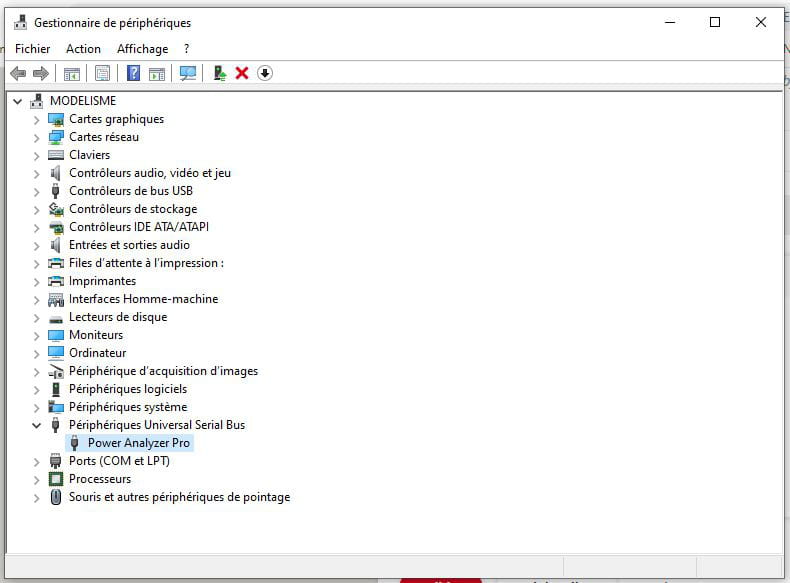The width and height of the screenshot is (790, 583).
Task: Select the Contrôleurs de bus USB label
Action: tap(131, 190)
